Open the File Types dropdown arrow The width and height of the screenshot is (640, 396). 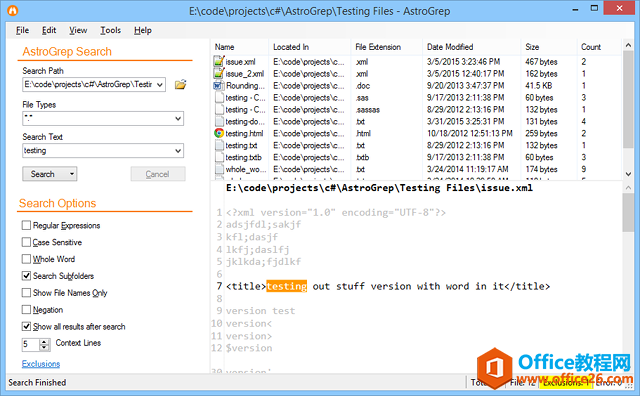tap(178, 118)
